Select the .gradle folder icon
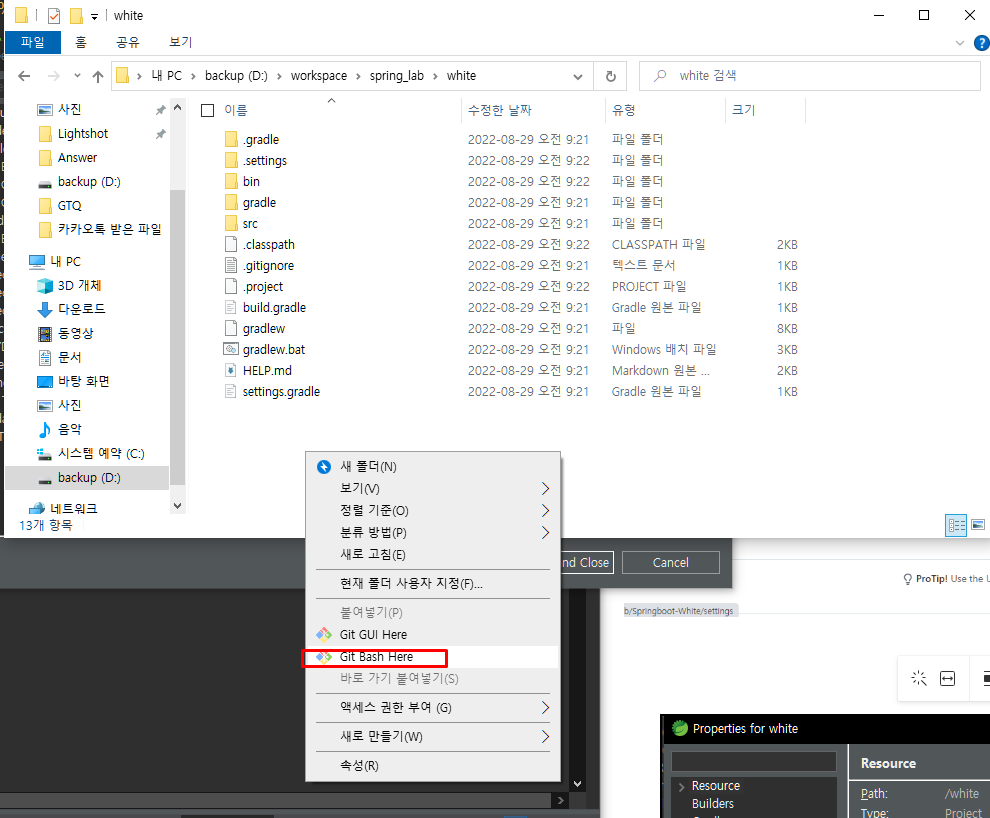The width and height of the screenshot is (990, 818). tap(232, 139)
